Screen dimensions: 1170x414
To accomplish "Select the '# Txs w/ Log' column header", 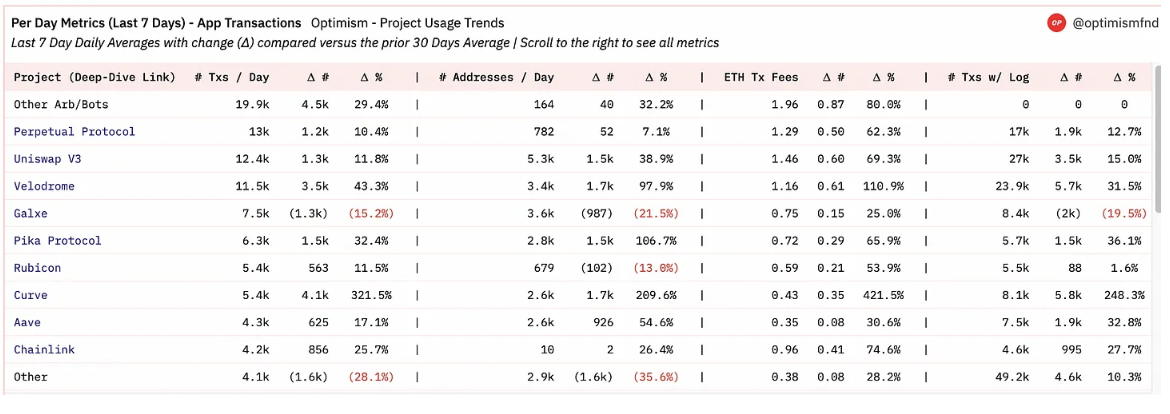I will tap(987, 78).
